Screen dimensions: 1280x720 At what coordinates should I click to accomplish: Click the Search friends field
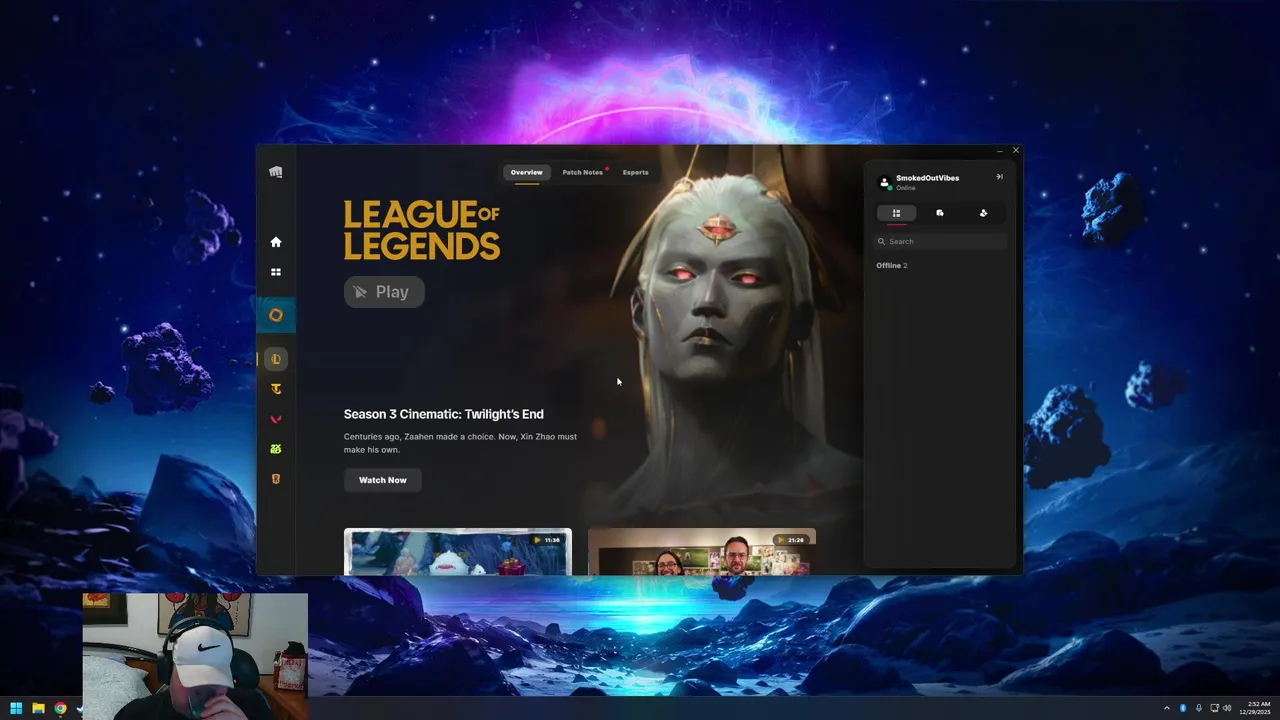[x=941, y=241]
